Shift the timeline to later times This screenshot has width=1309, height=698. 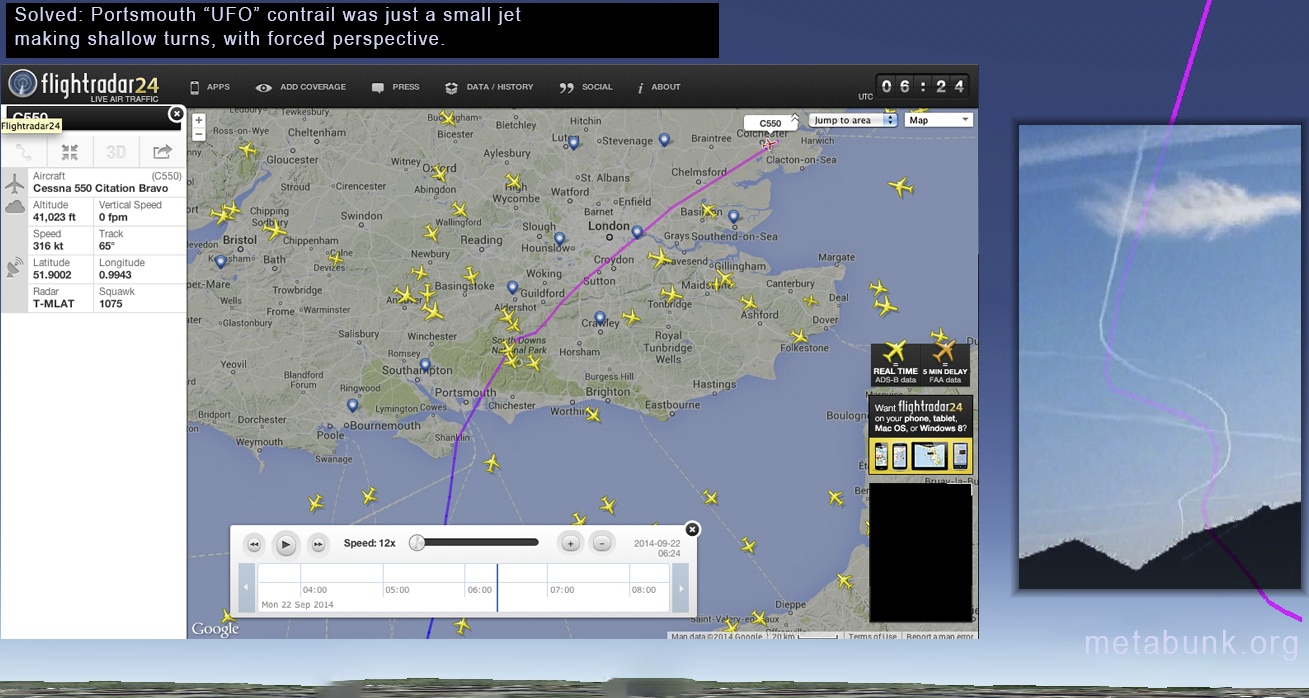(x=680, y=588)
